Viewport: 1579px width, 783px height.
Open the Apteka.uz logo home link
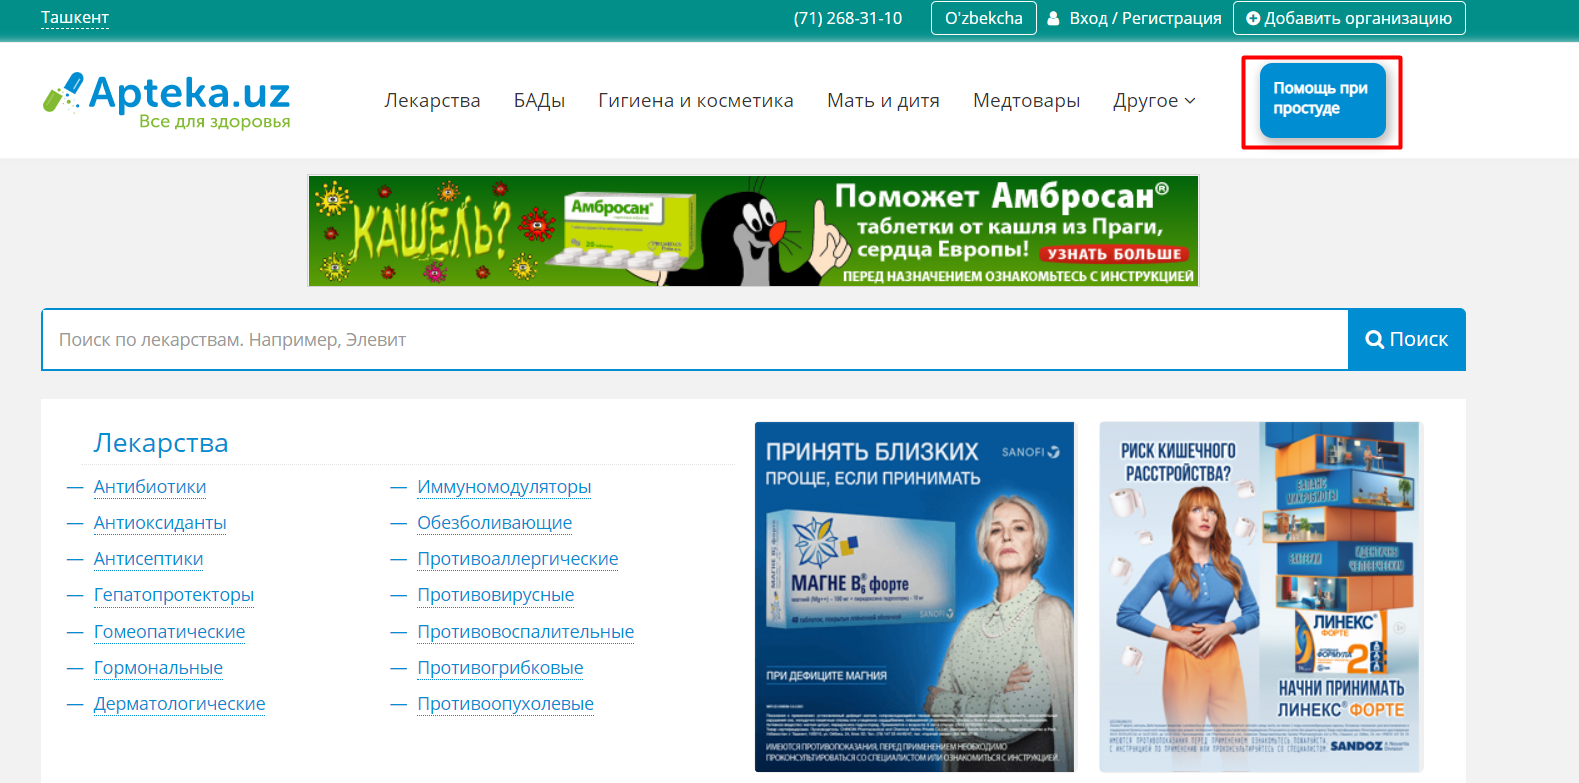click(x=166, y=100)
